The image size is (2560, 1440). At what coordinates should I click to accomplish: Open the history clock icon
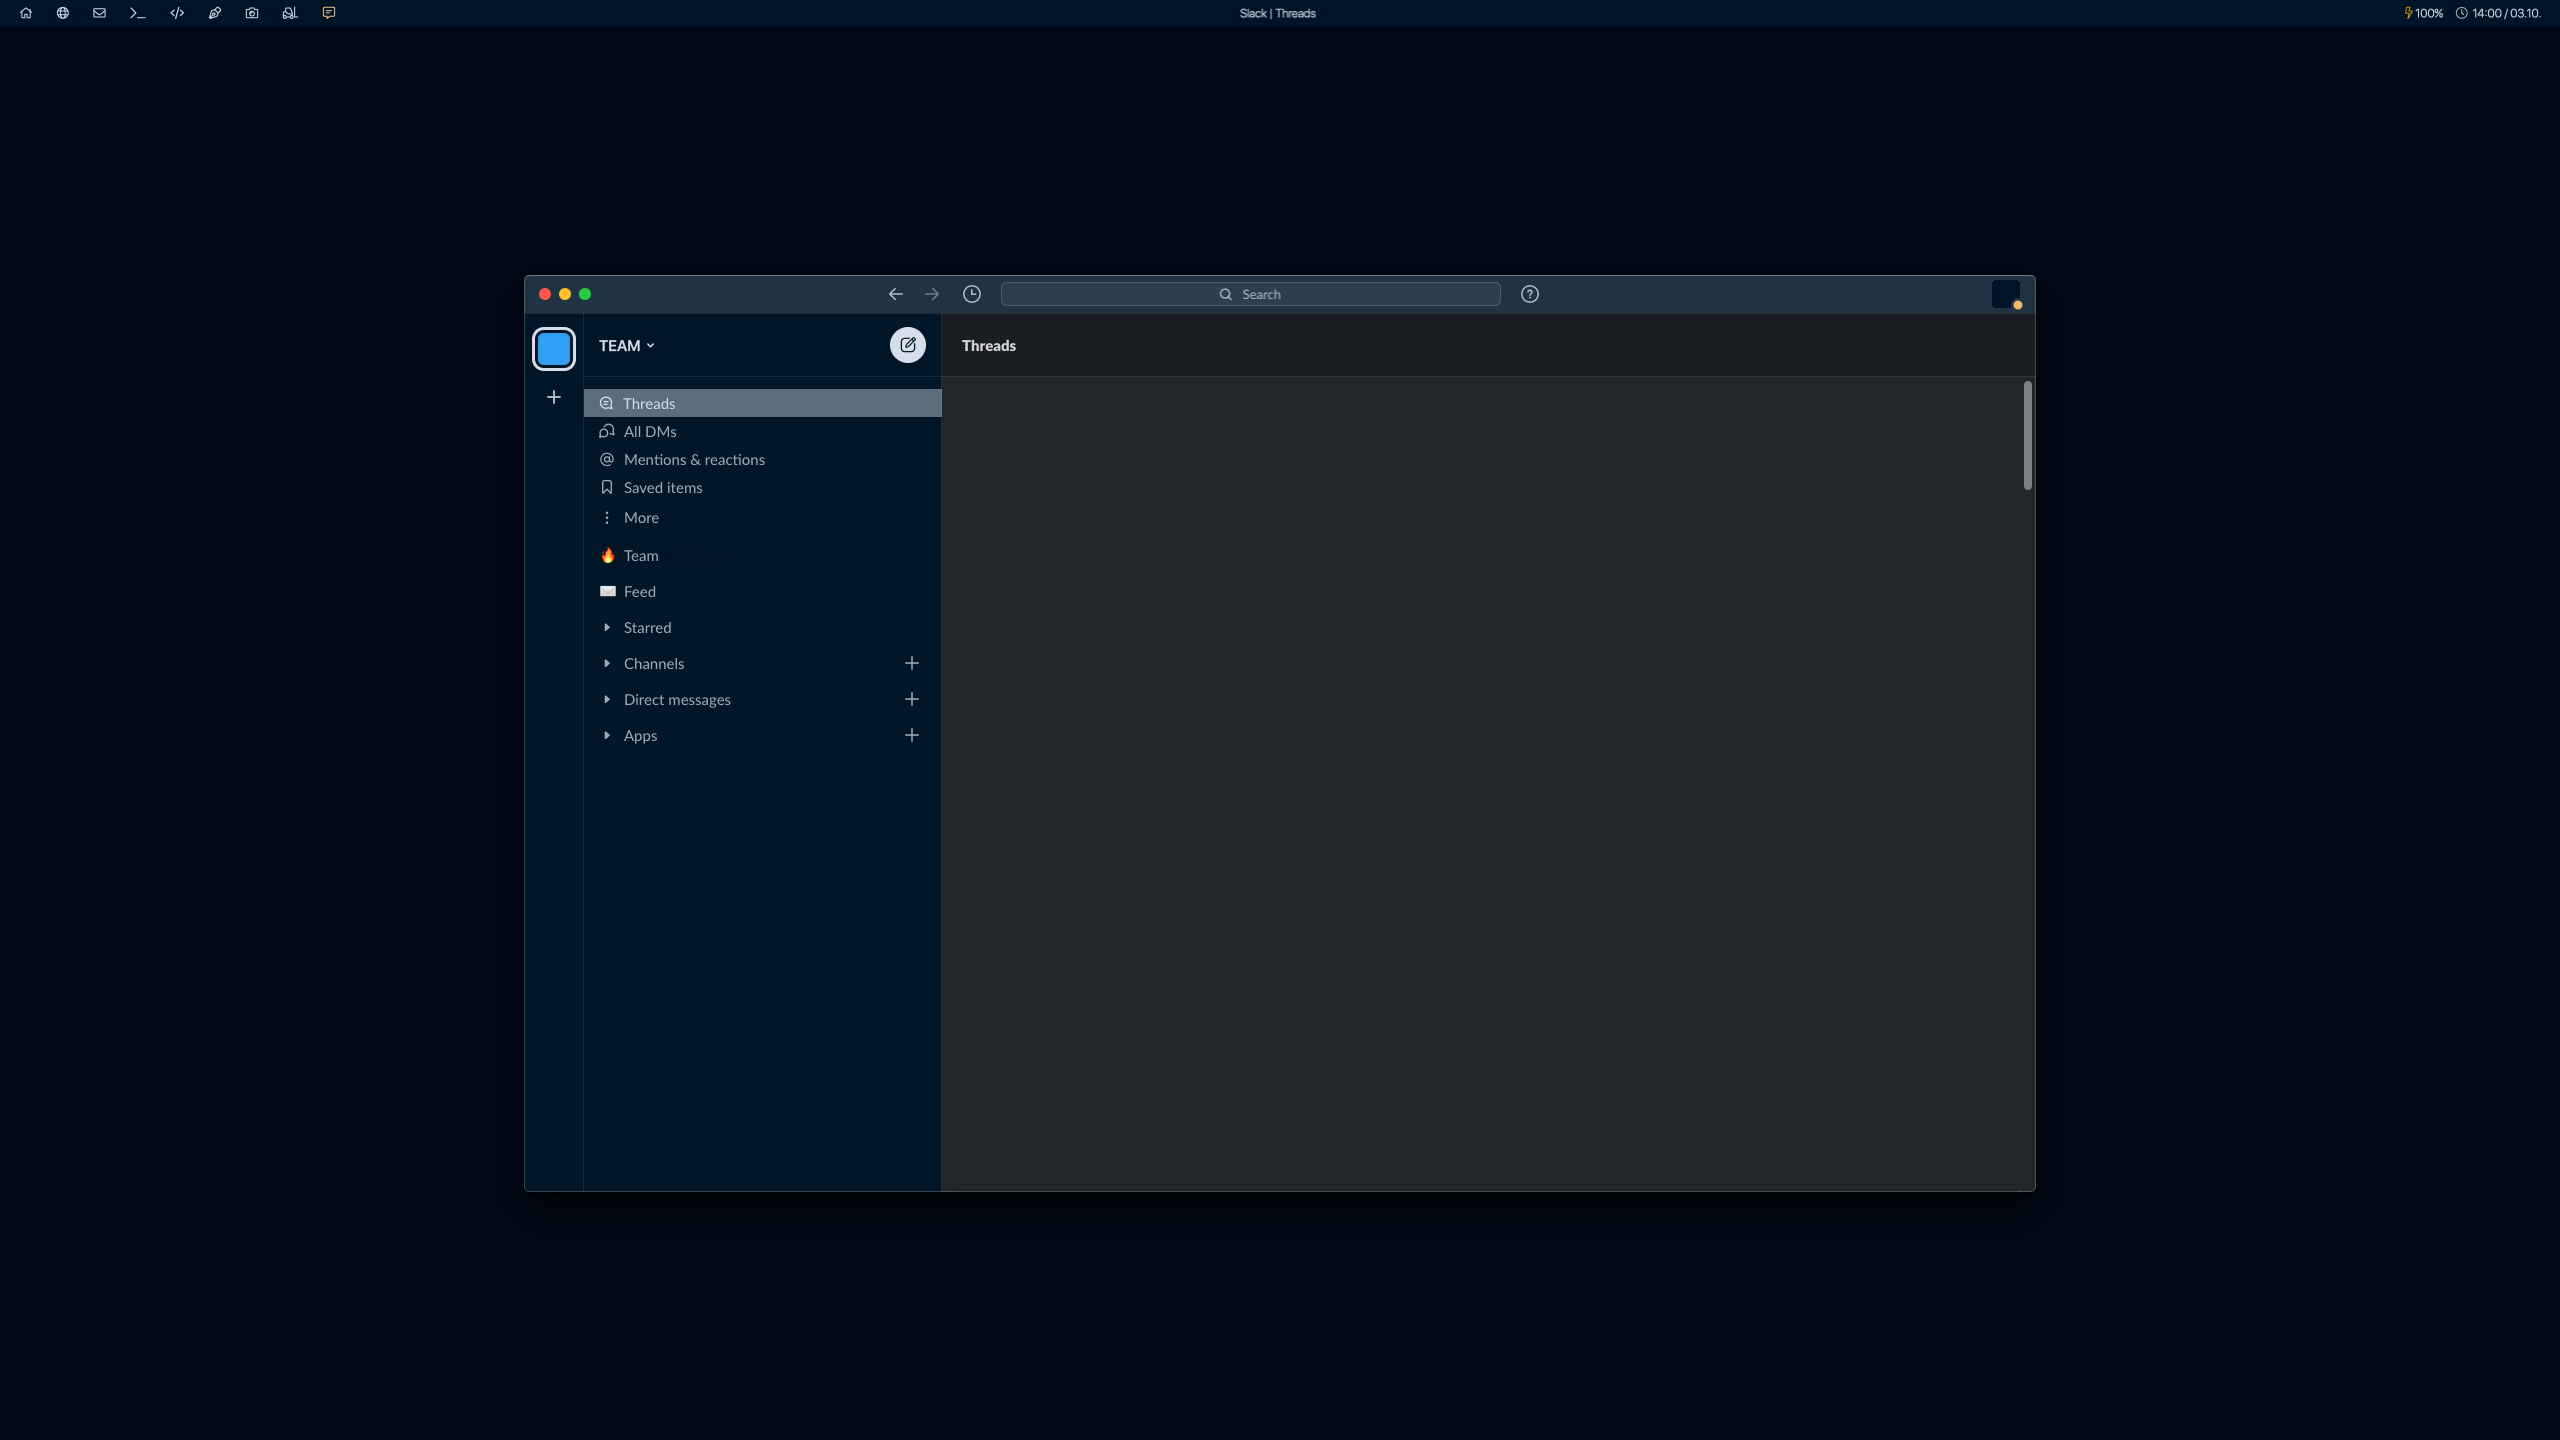coord(971,294)
